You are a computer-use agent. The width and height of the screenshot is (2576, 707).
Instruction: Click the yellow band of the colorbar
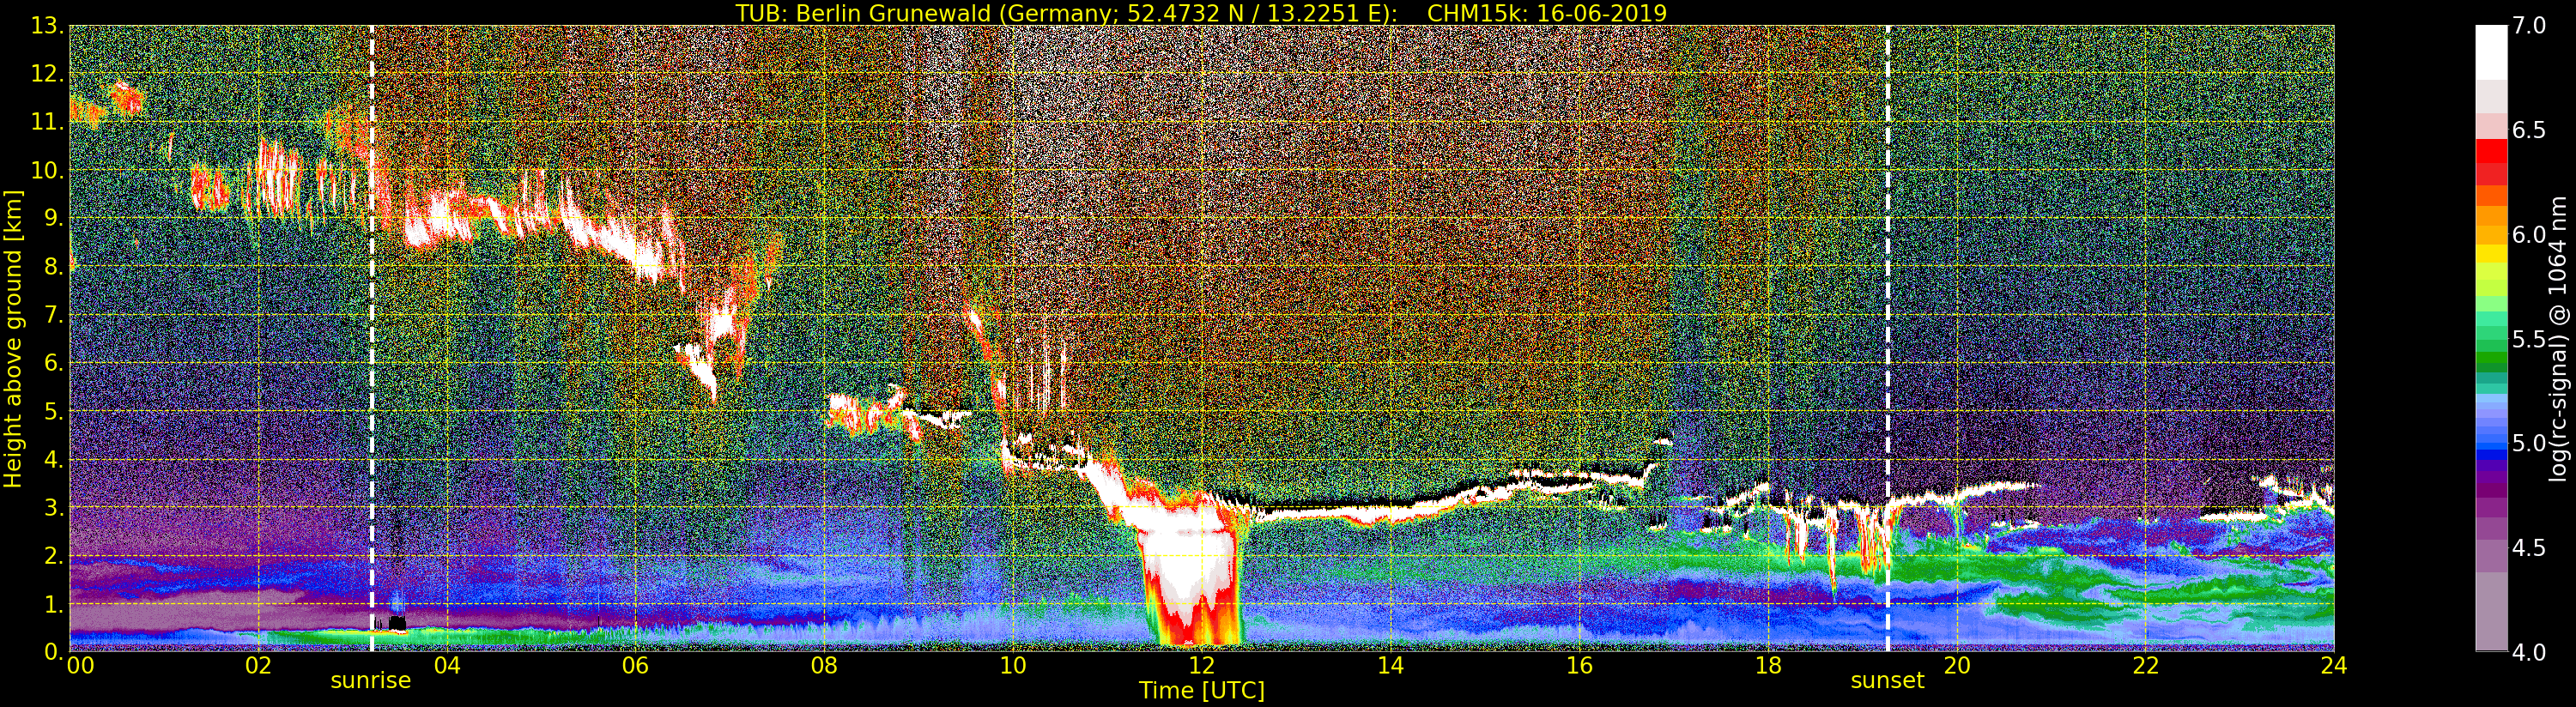2491,255
